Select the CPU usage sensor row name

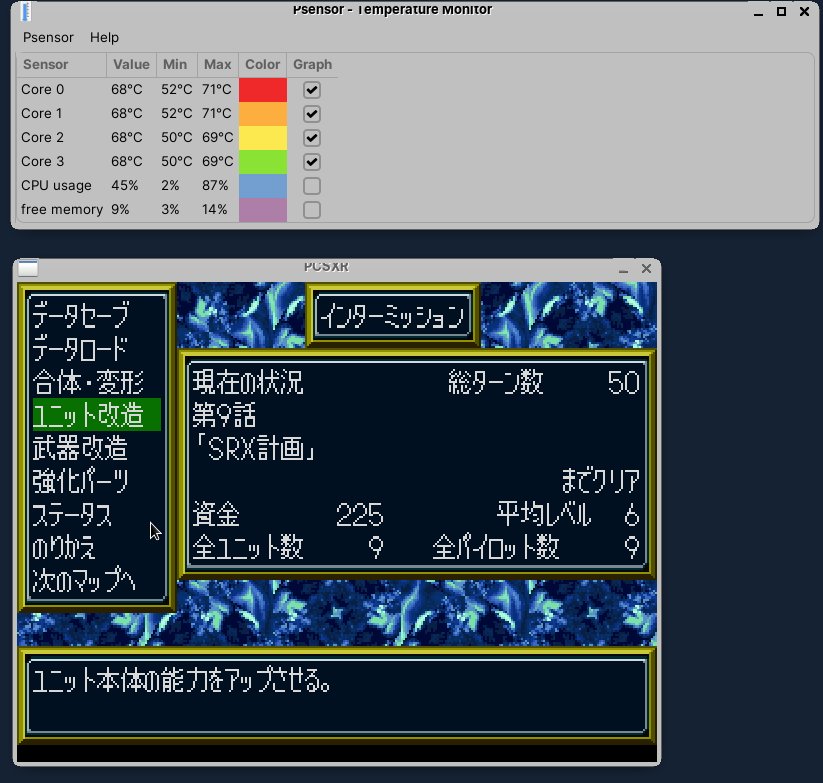[x=56, y=186]
